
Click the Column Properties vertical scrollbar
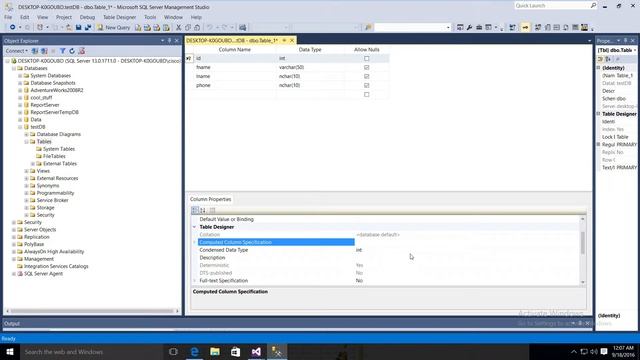(x=582, y=250)
